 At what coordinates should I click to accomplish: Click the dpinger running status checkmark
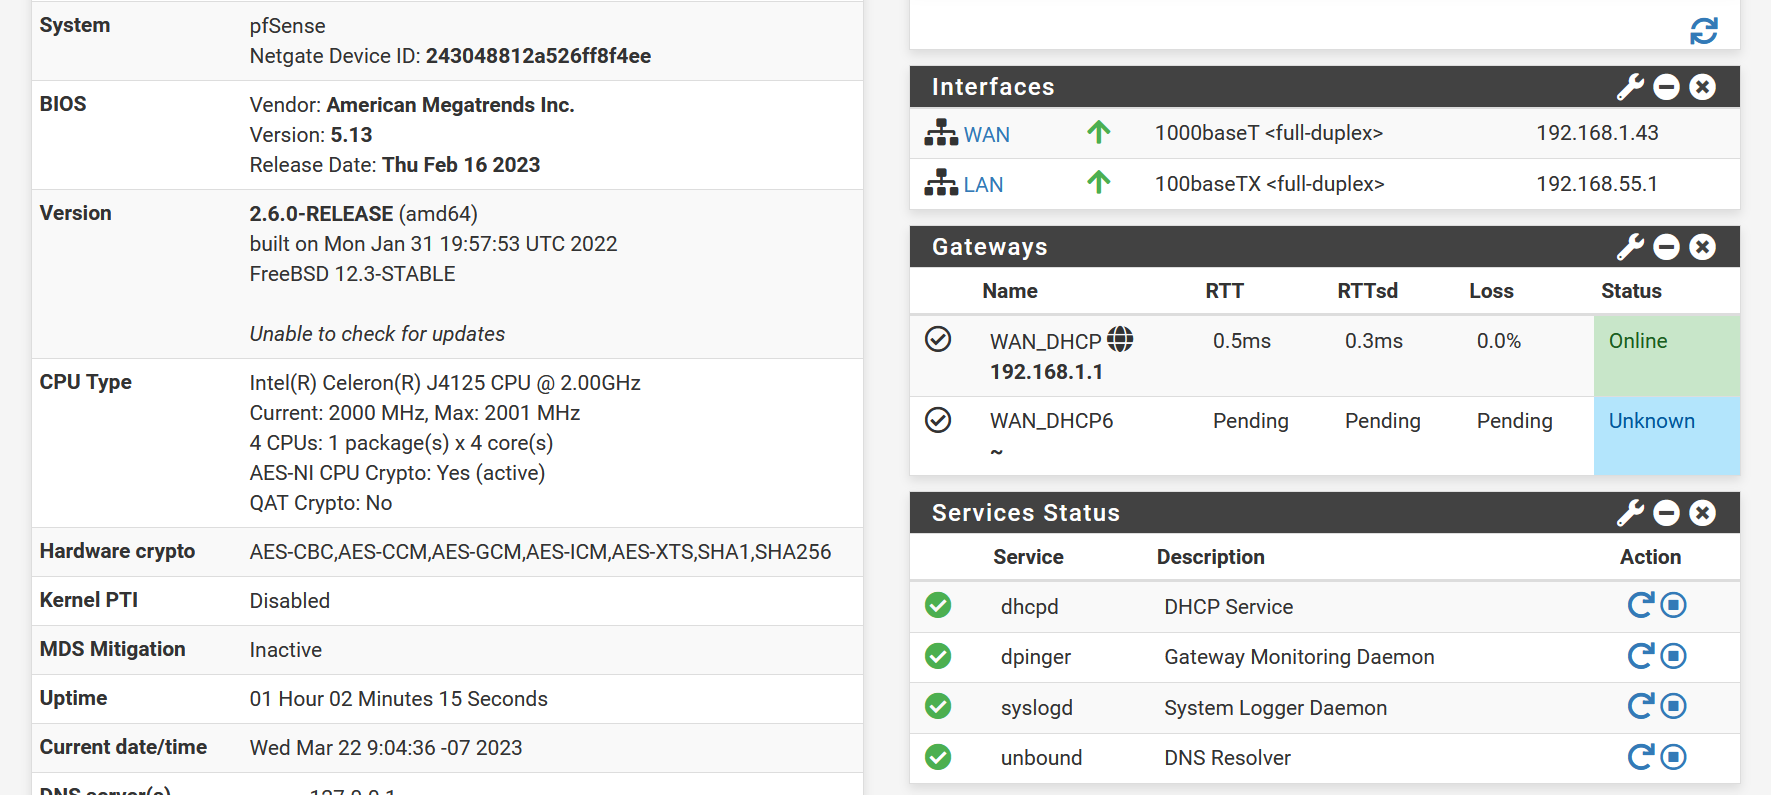938,656
